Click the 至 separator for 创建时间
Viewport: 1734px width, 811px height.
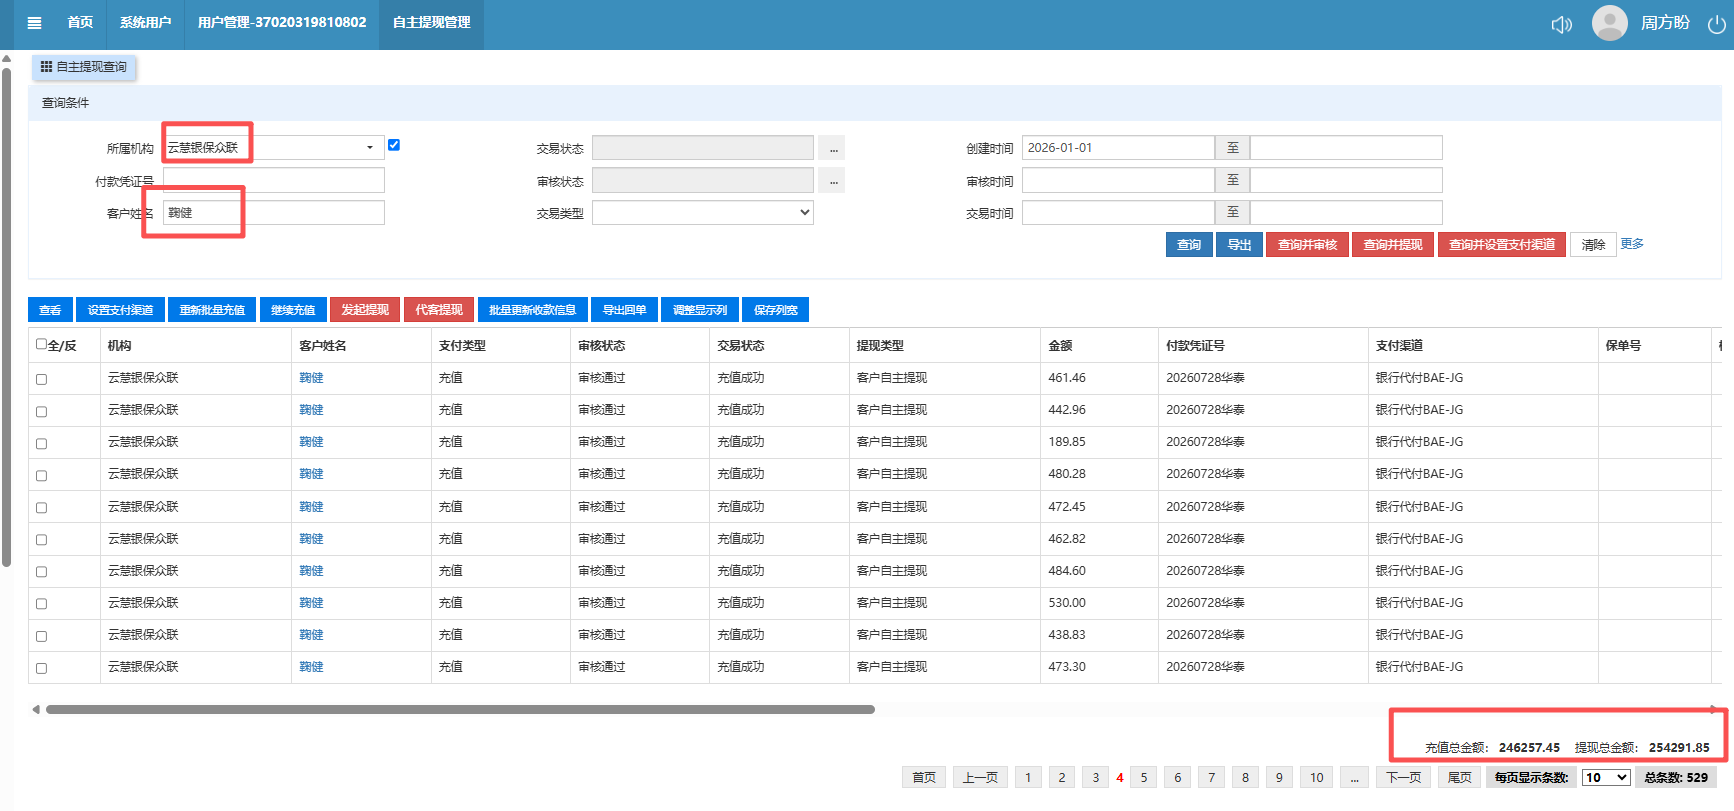pos(1232,148)
